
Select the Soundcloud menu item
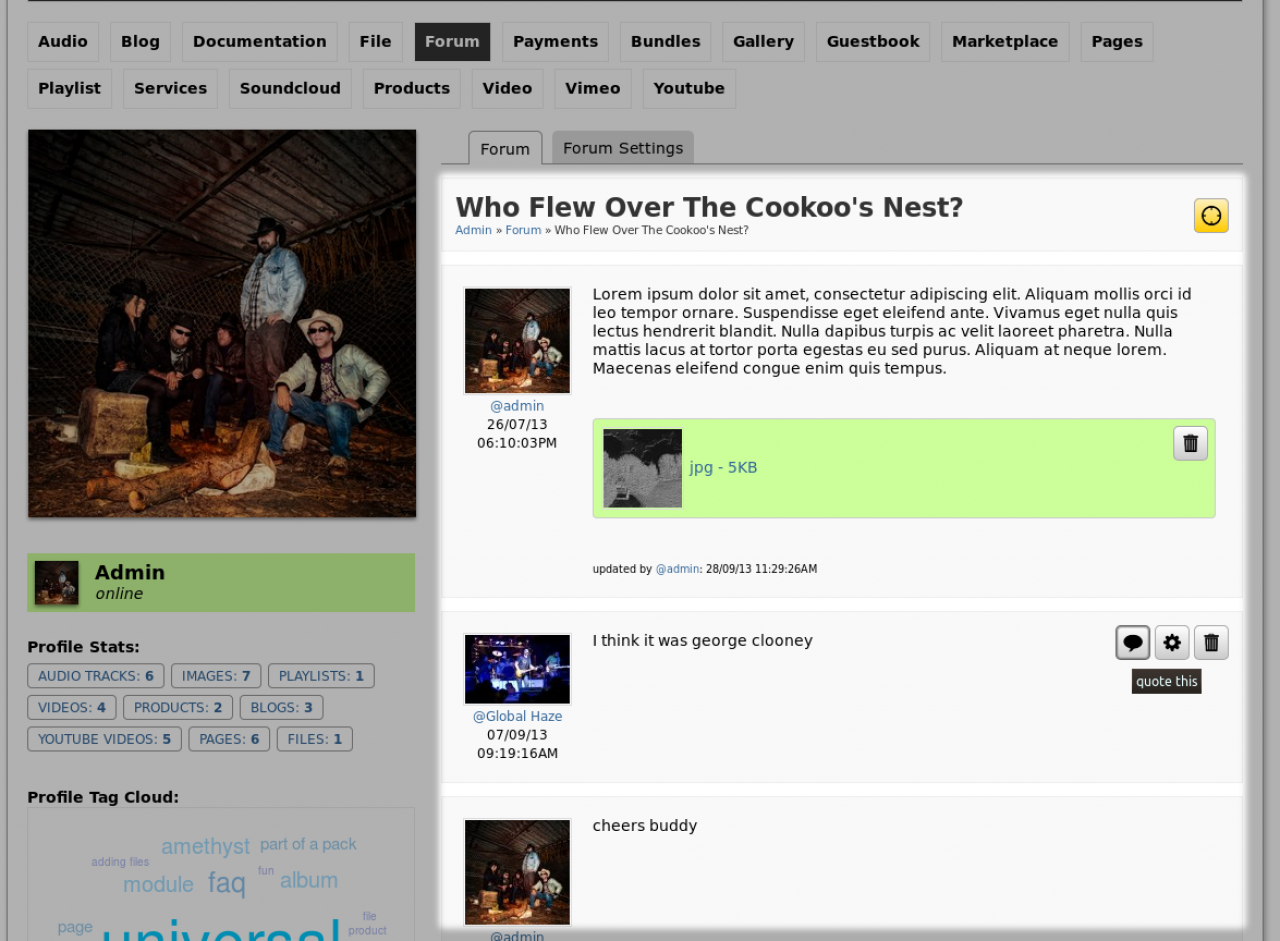290,88
